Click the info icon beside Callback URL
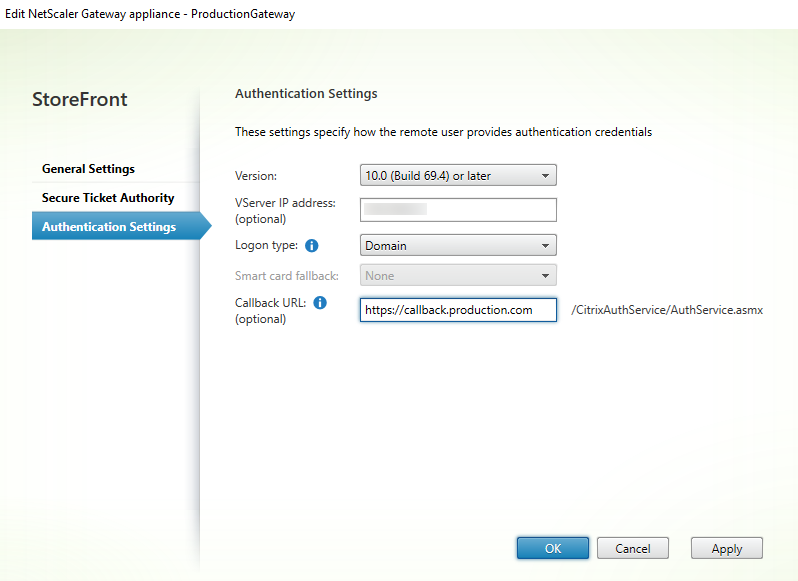This screenshot has height=581, width=798. click(320, 303)
